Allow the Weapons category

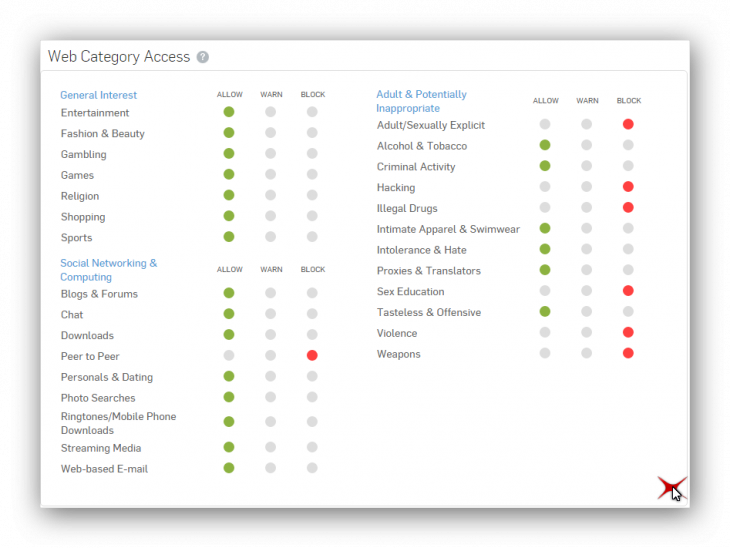click(545, 353)
